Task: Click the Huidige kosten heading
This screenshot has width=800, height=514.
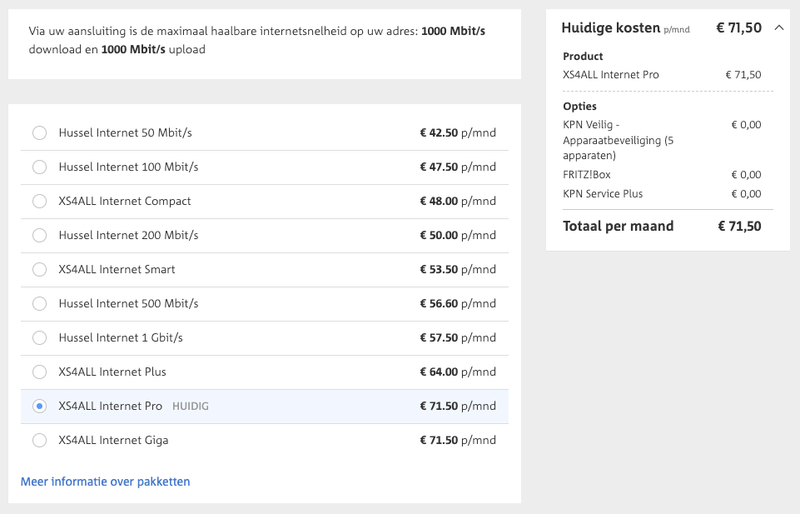Action: pyautogui.click(x=611, y=28)
